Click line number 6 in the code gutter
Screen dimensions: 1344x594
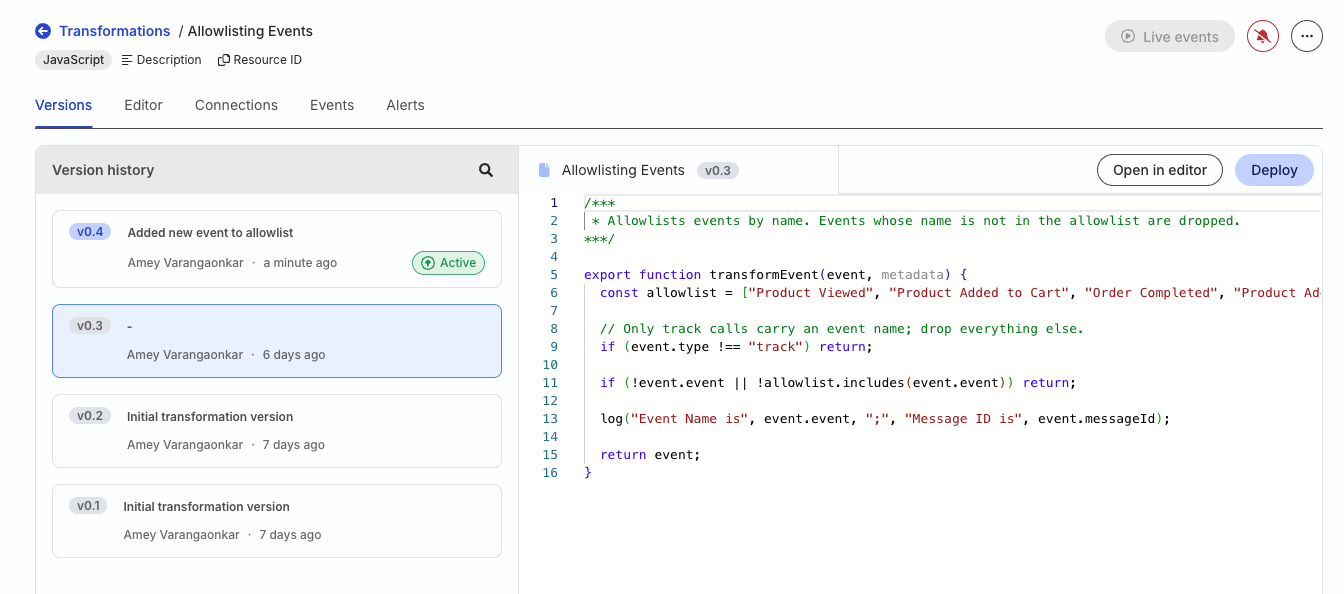click(x=554, y=293)
